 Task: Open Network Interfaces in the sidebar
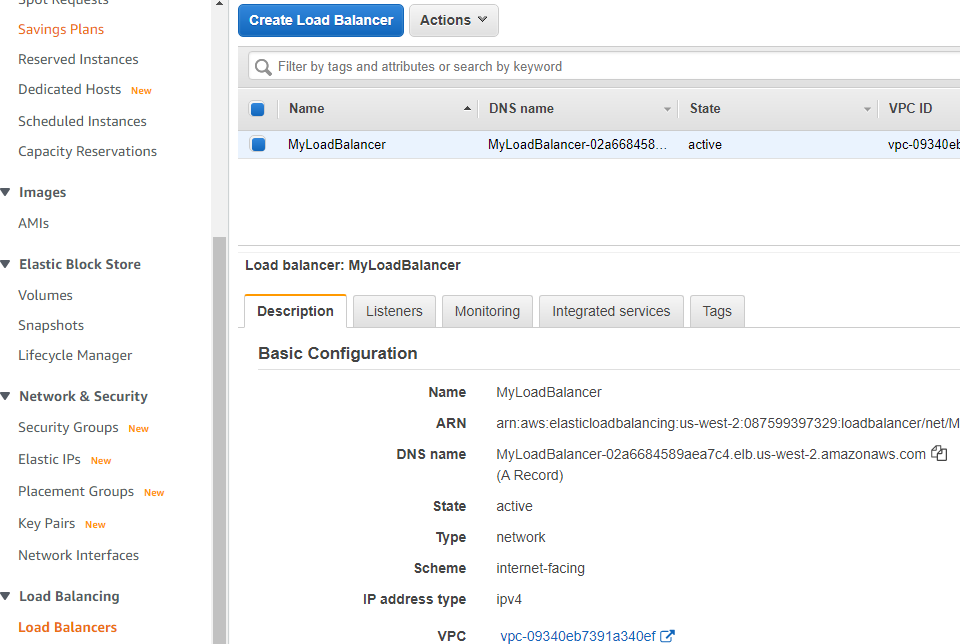(x=78, y=555)
